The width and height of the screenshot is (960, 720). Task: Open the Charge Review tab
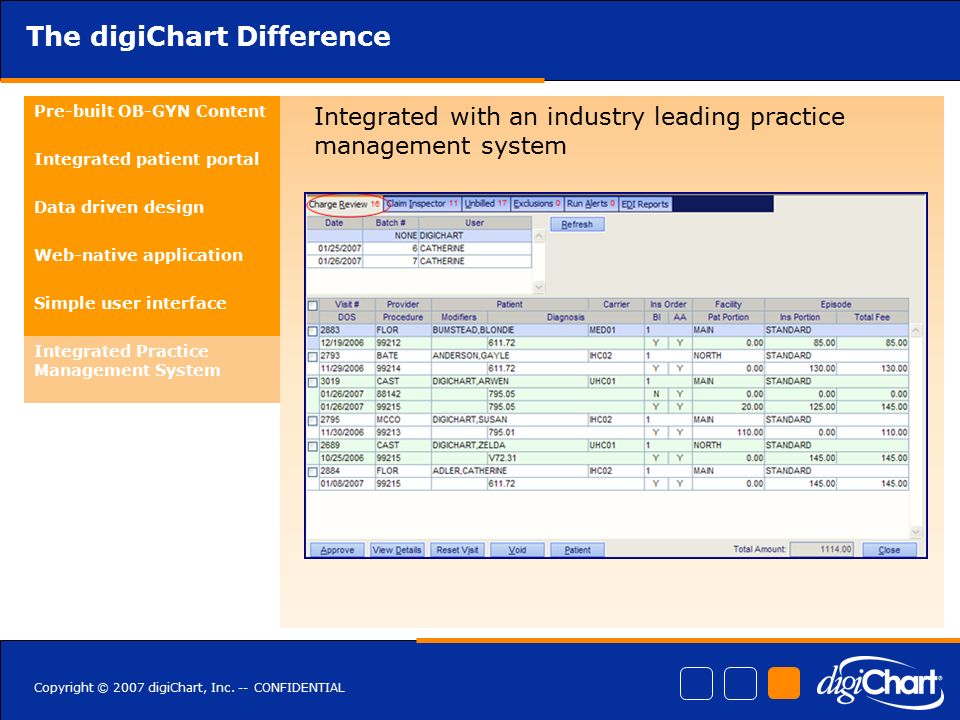(x=344, y=204)
